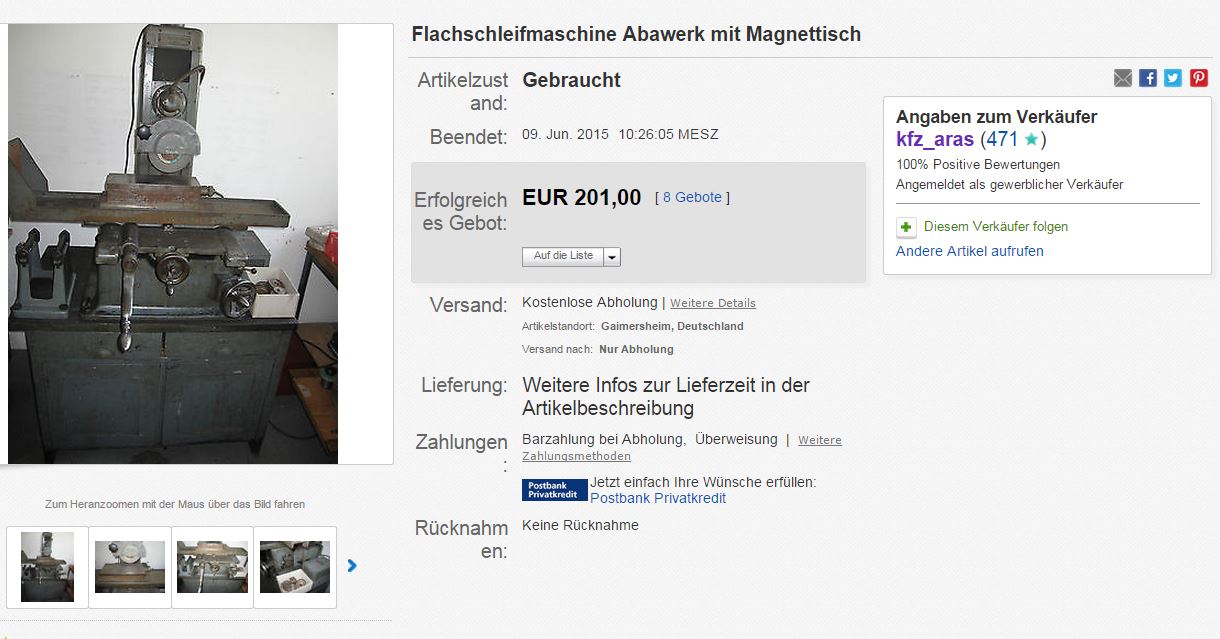
Task: Show next thumbnails with blue arrow
Action: click(x=352, y=566)
